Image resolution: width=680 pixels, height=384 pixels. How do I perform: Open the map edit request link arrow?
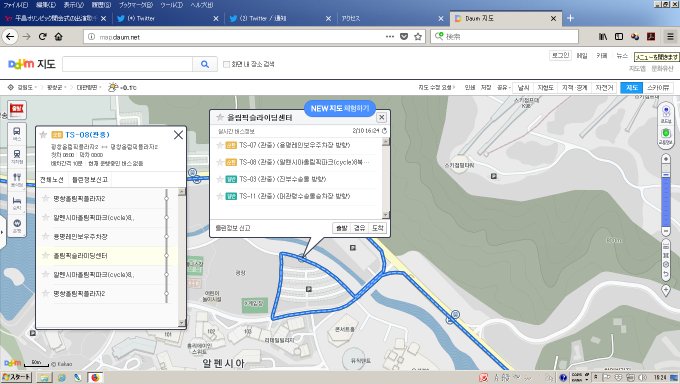(454, 88)
